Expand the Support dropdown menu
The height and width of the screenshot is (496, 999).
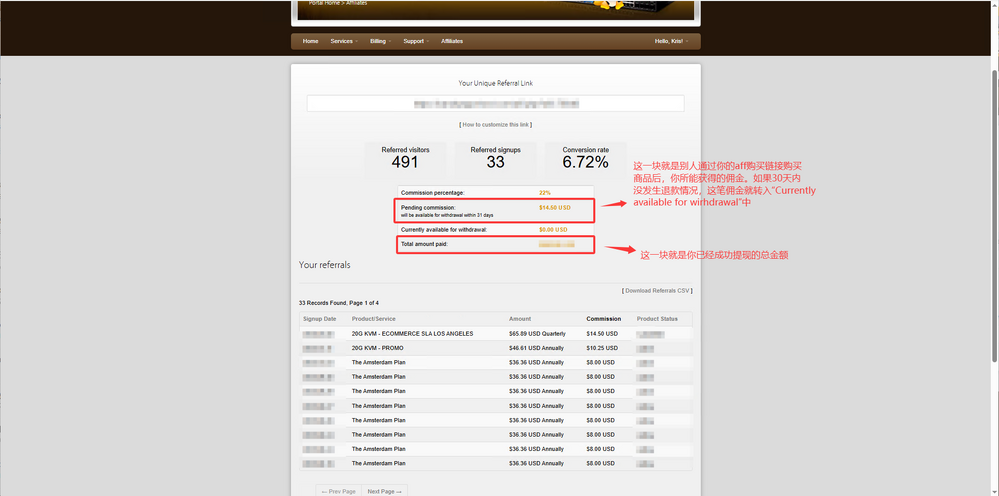point(414,41)
